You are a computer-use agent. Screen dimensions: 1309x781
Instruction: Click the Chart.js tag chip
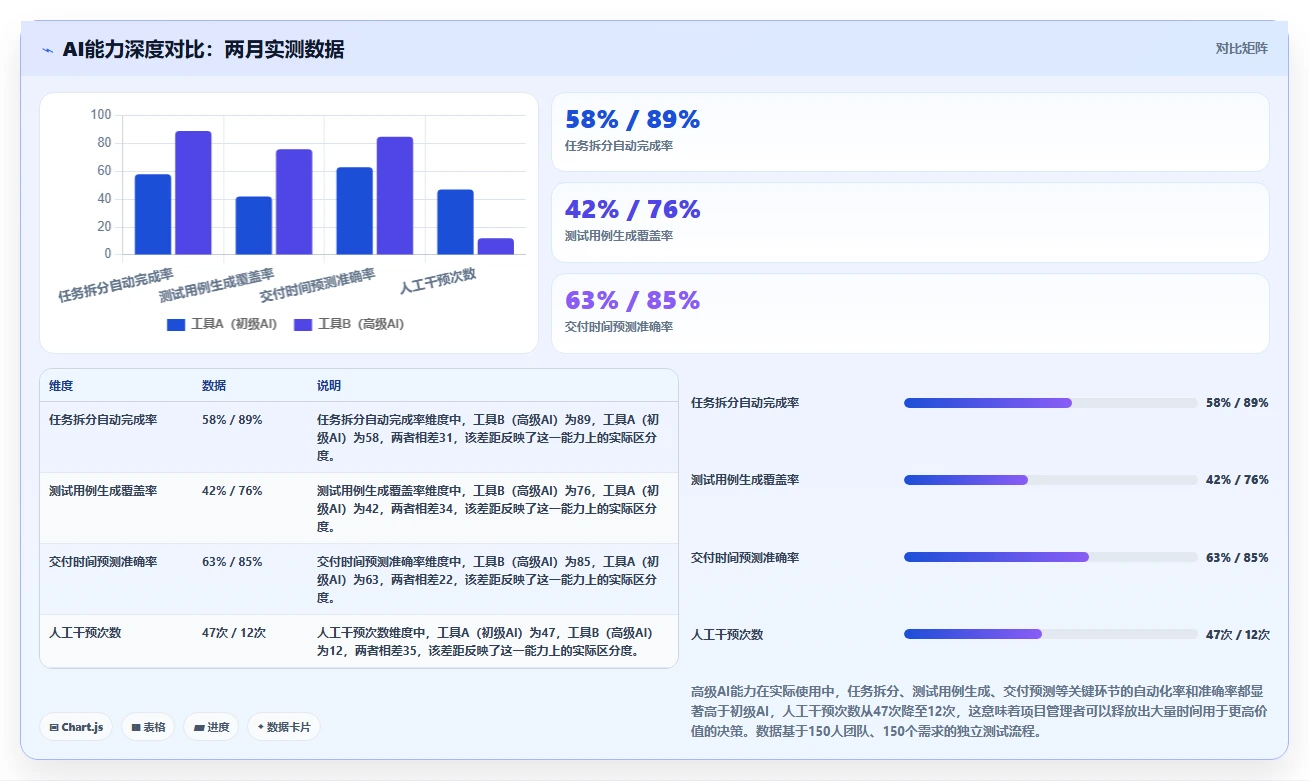[x=76, y=727]
